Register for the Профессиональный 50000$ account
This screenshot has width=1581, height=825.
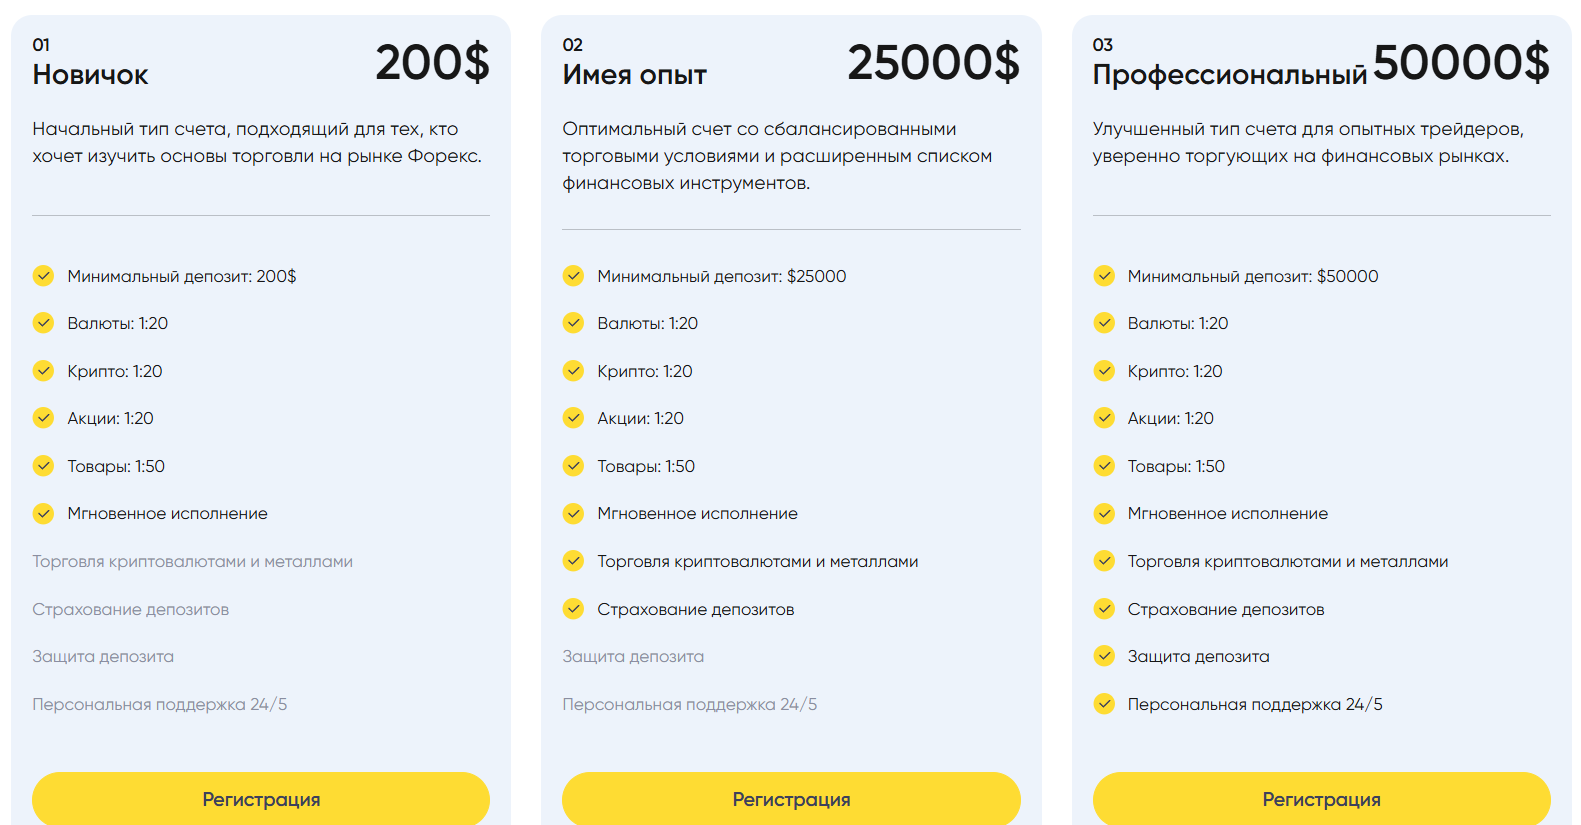coord(1322,799)
